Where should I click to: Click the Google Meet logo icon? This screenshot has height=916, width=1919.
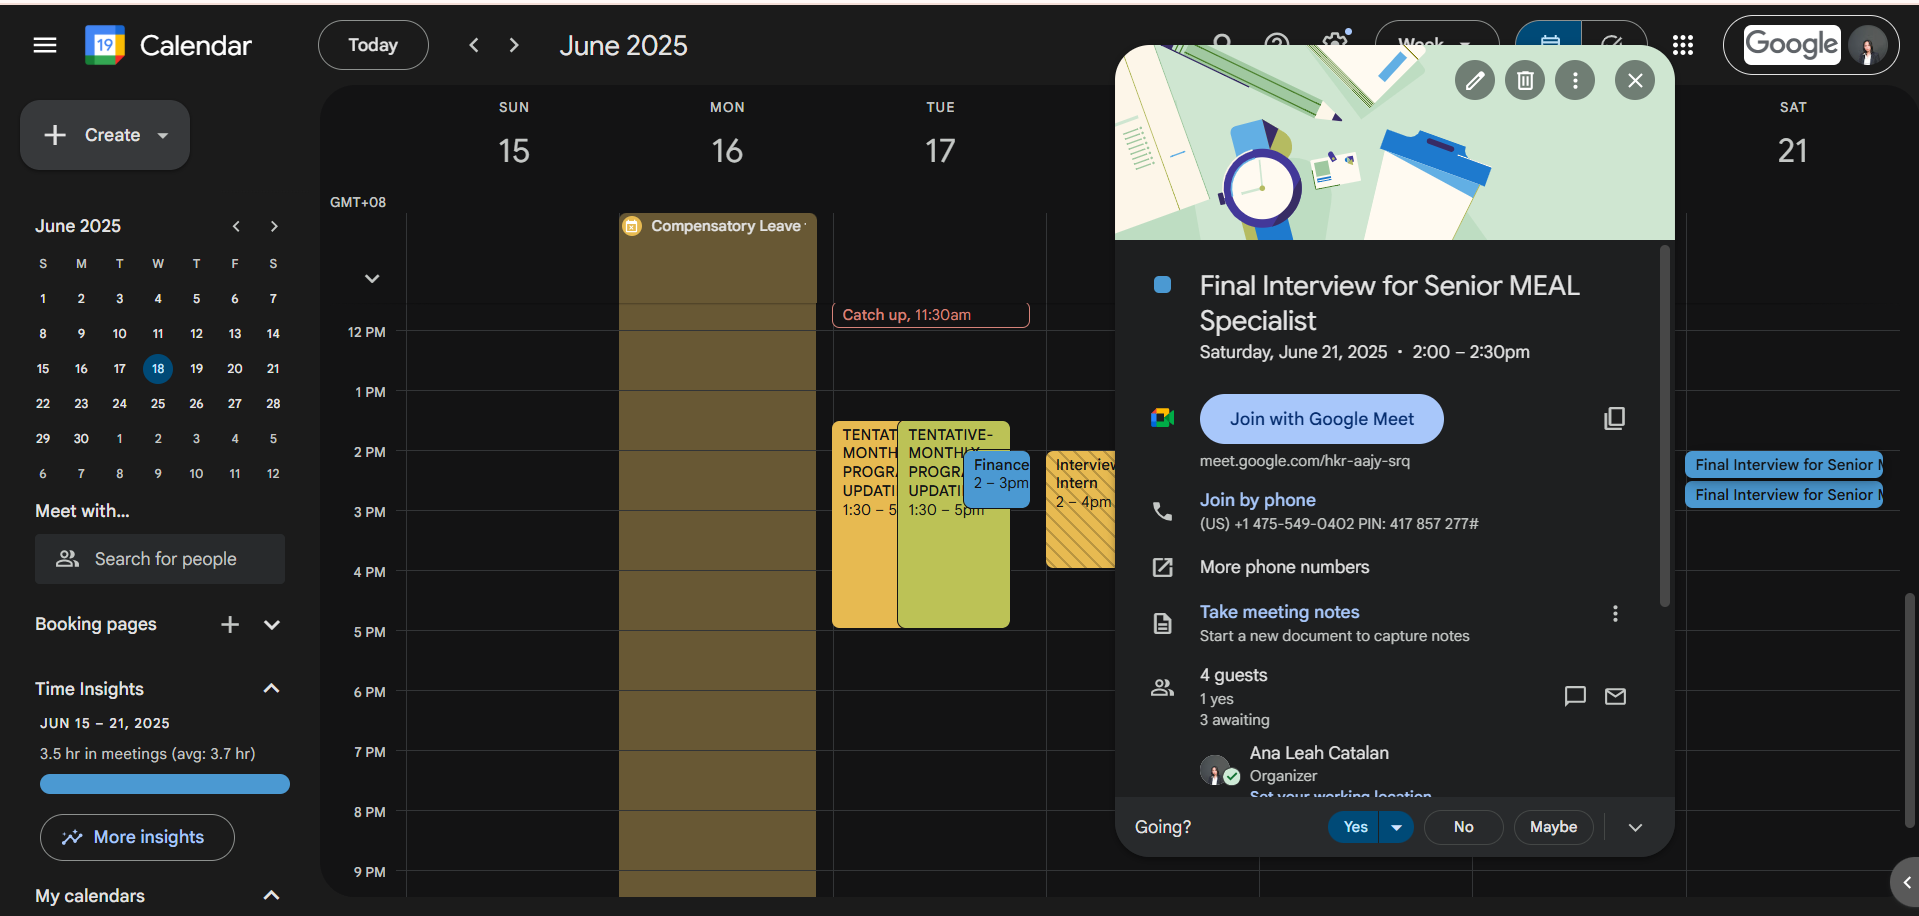tap(1162, 418)
